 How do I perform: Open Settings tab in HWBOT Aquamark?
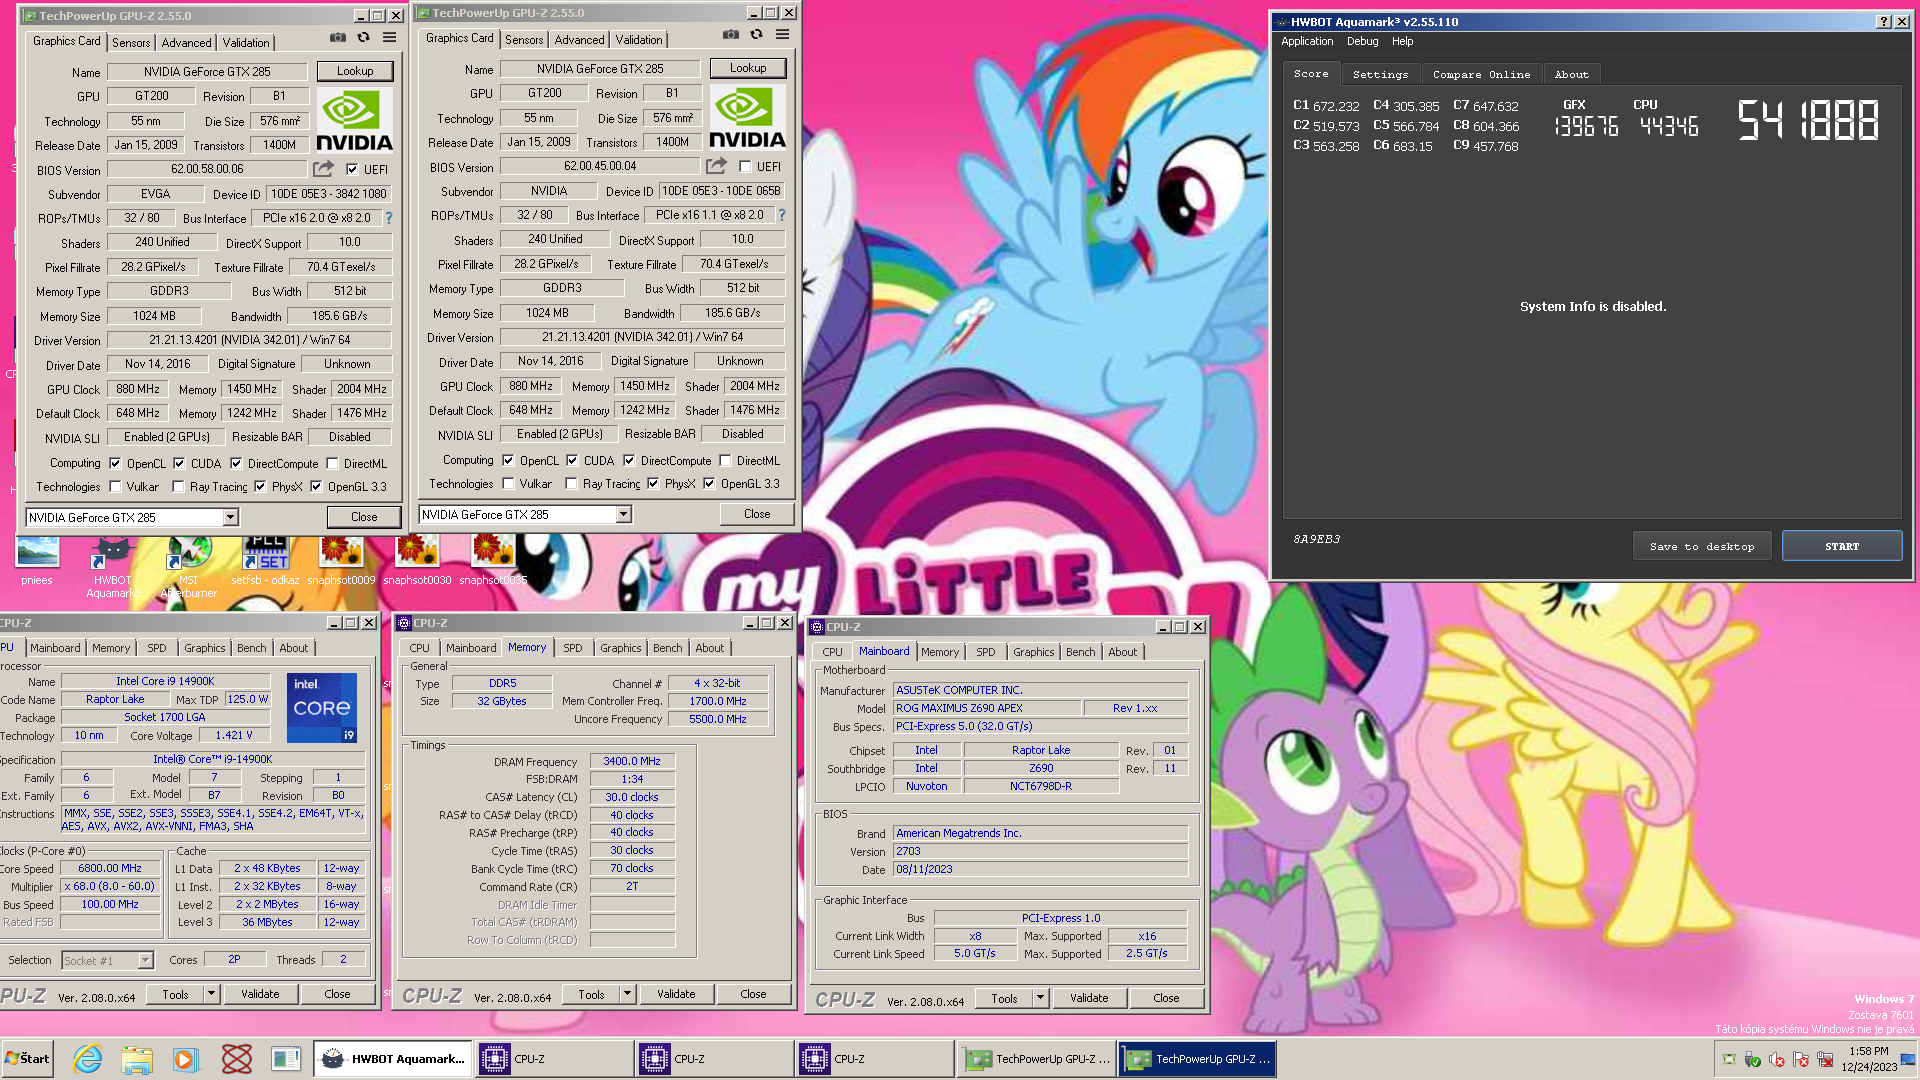tap(1380, 74)
